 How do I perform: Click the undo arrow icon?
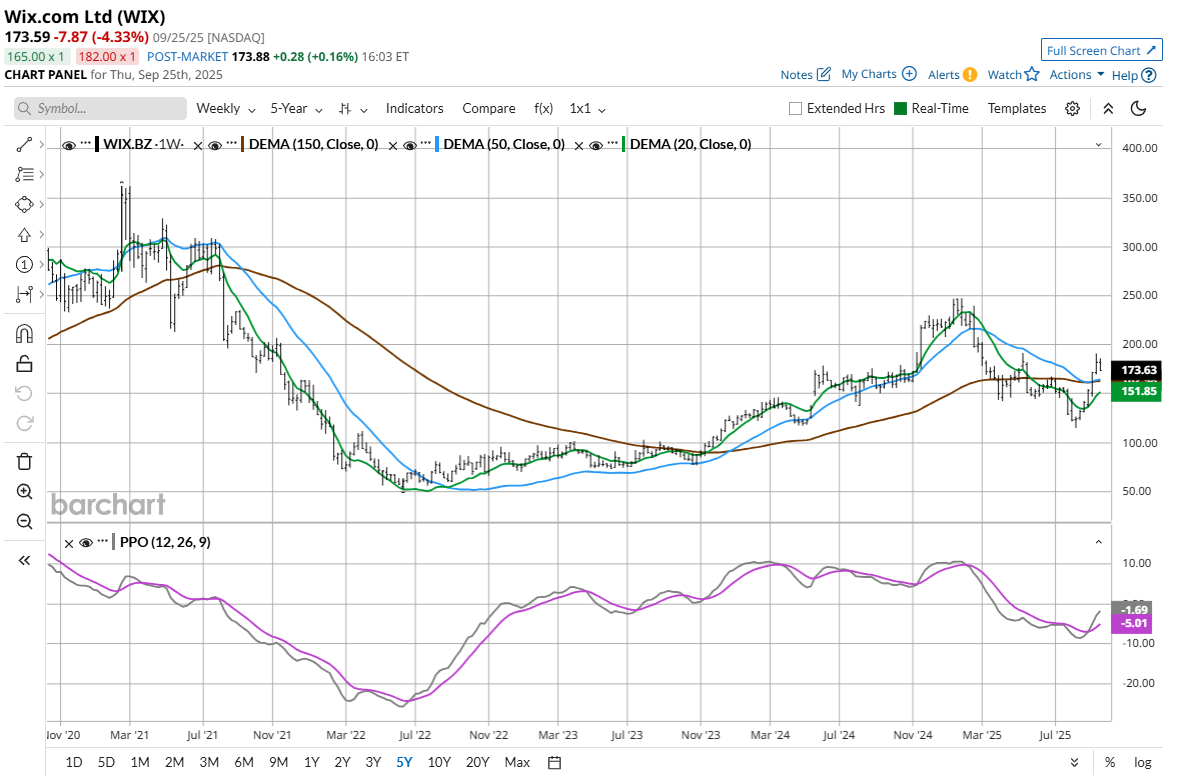coord(24,393)
